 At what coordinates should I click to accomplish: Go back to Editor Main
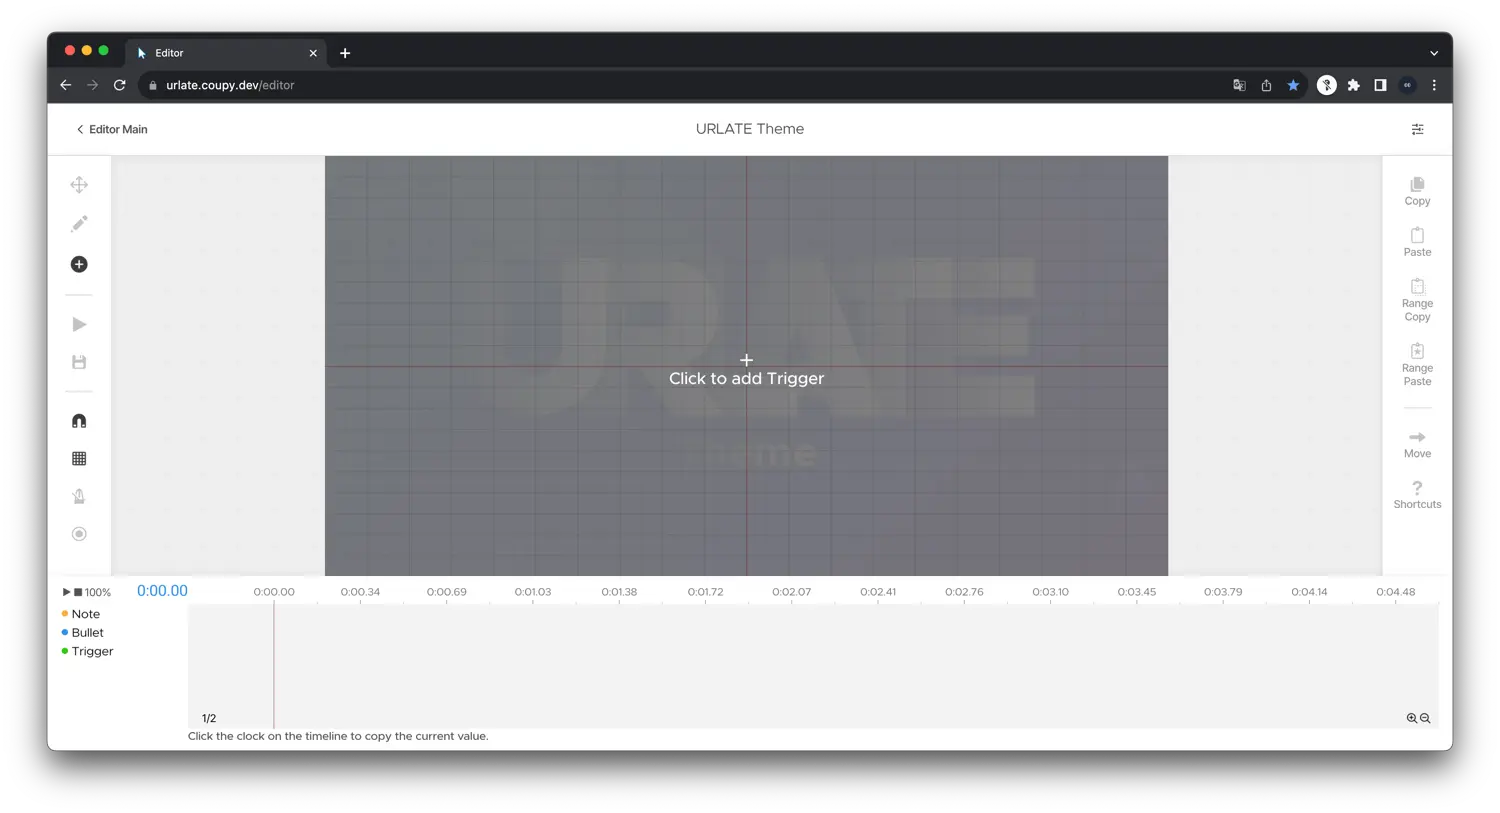click(x=112, y=129)
